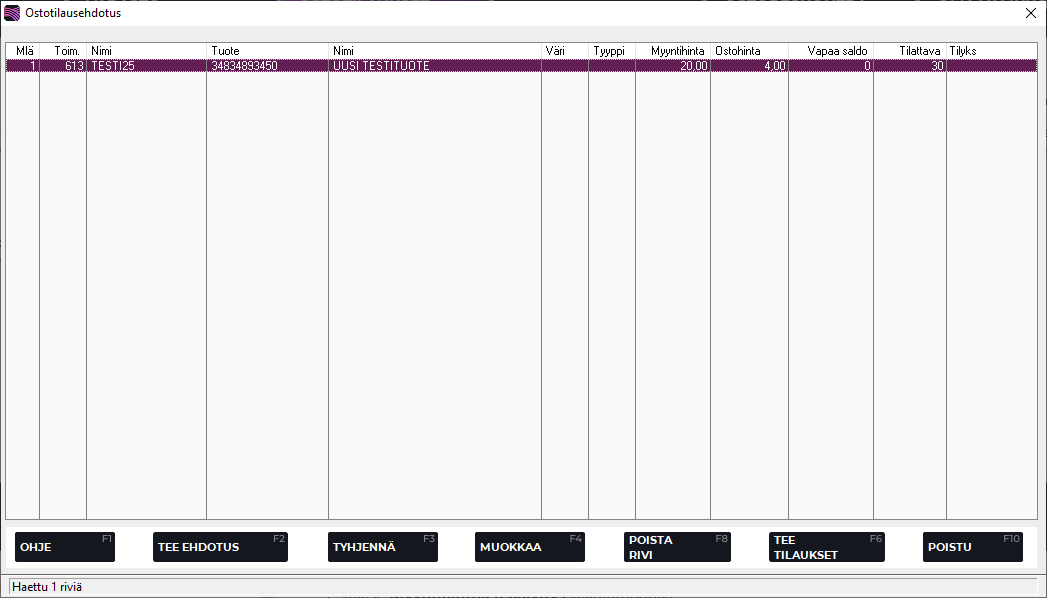Viewport: 1047px width, 598px height.
Task: Click the Väri column header
Action: click(x=564, y=51)
